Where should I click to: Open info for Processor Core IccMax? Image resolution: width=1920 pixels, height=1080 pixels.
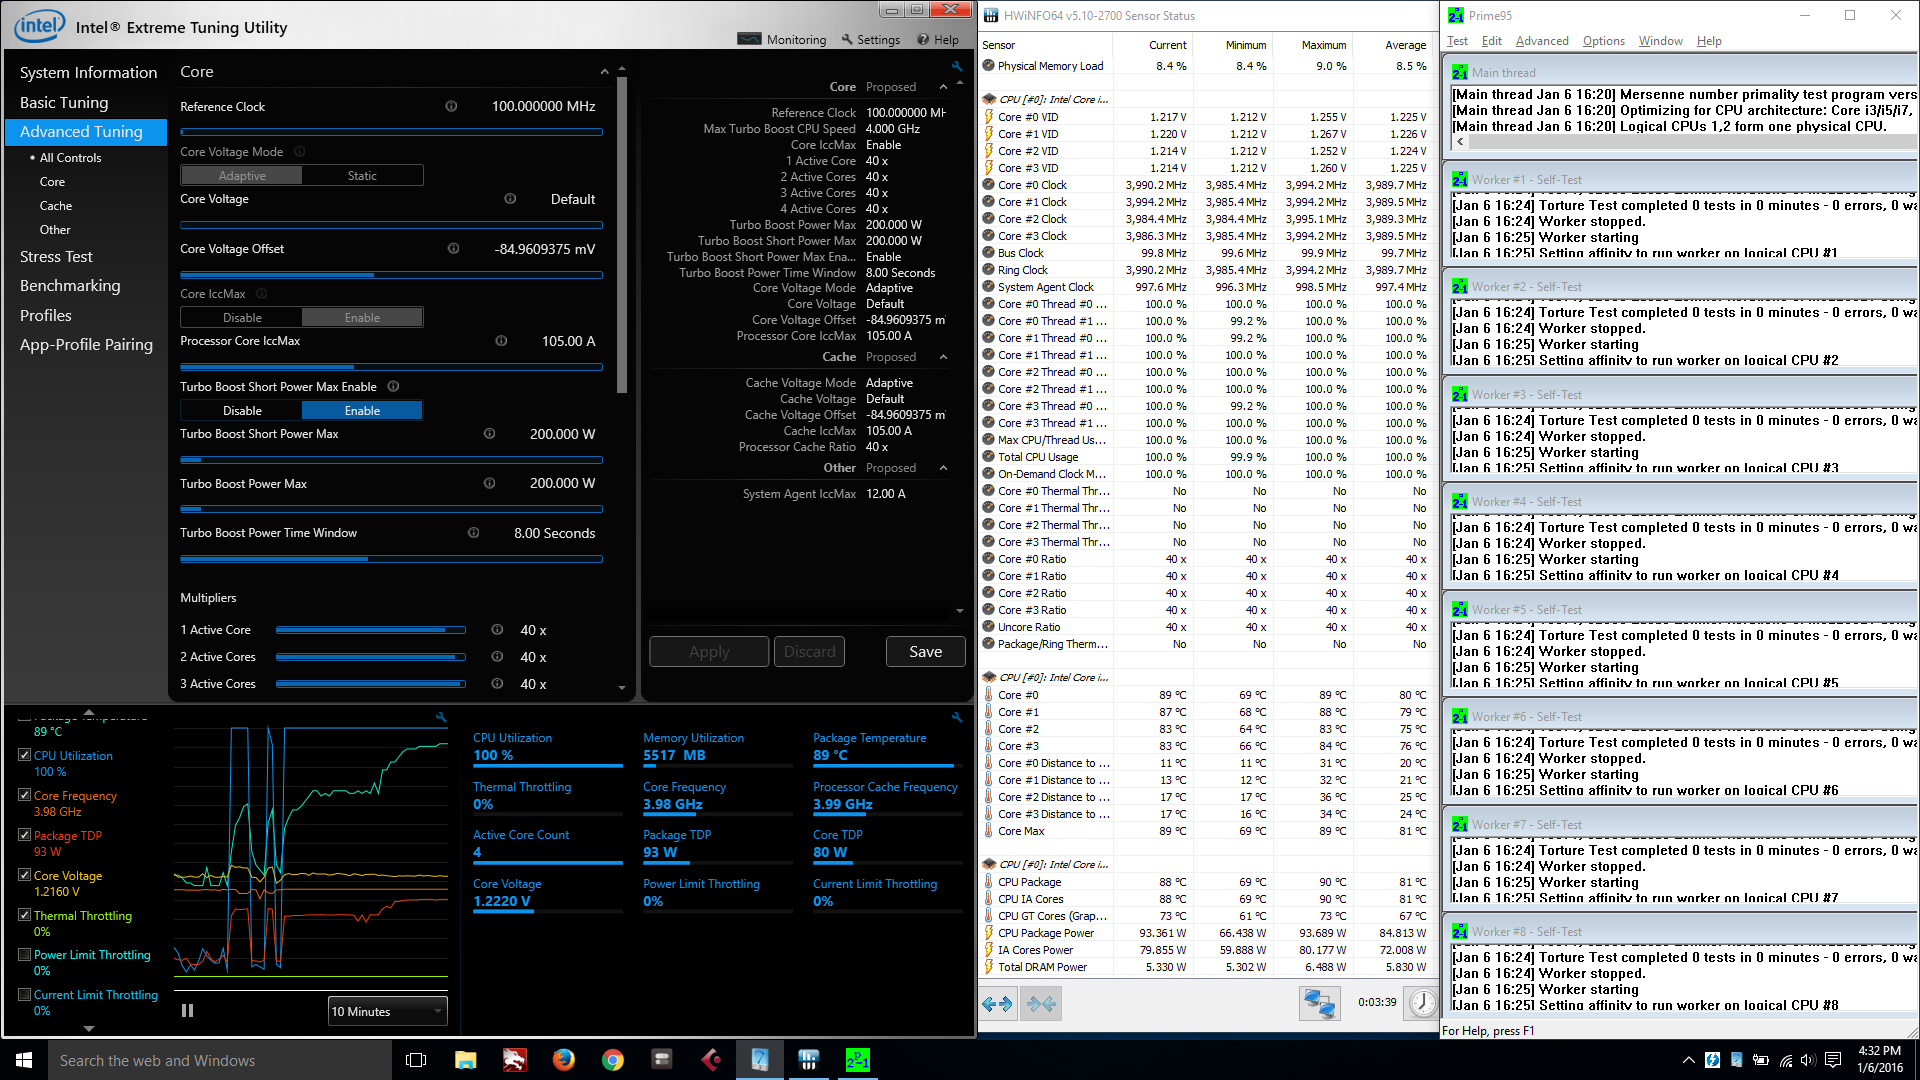501,341
